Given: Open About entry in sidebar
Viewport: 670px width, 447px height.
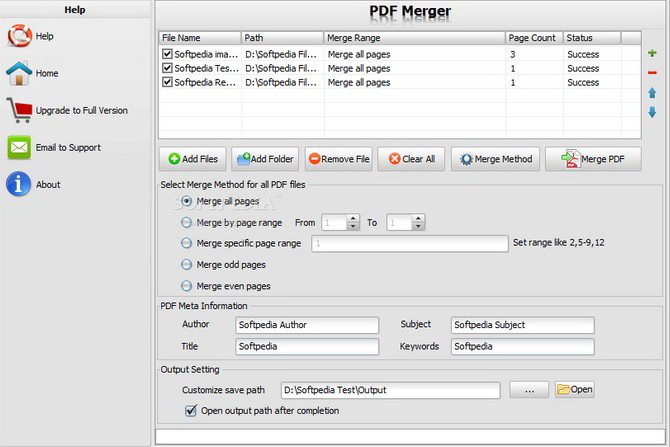Looking at the screenshot, I should click(48, 185).
